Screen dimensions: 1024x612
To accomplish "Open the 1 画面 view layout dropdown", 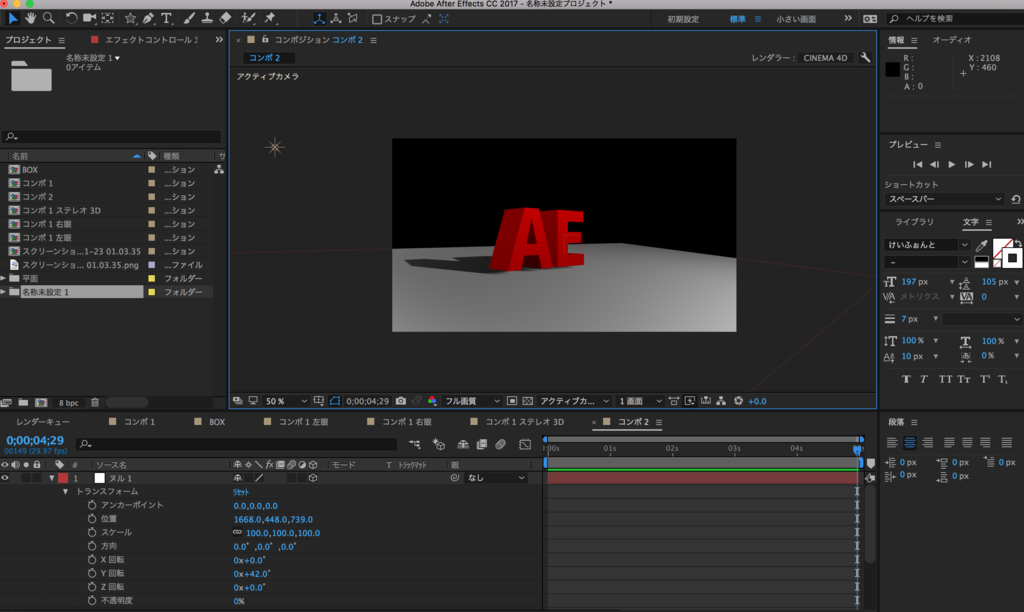I will [x=640, y=401].
